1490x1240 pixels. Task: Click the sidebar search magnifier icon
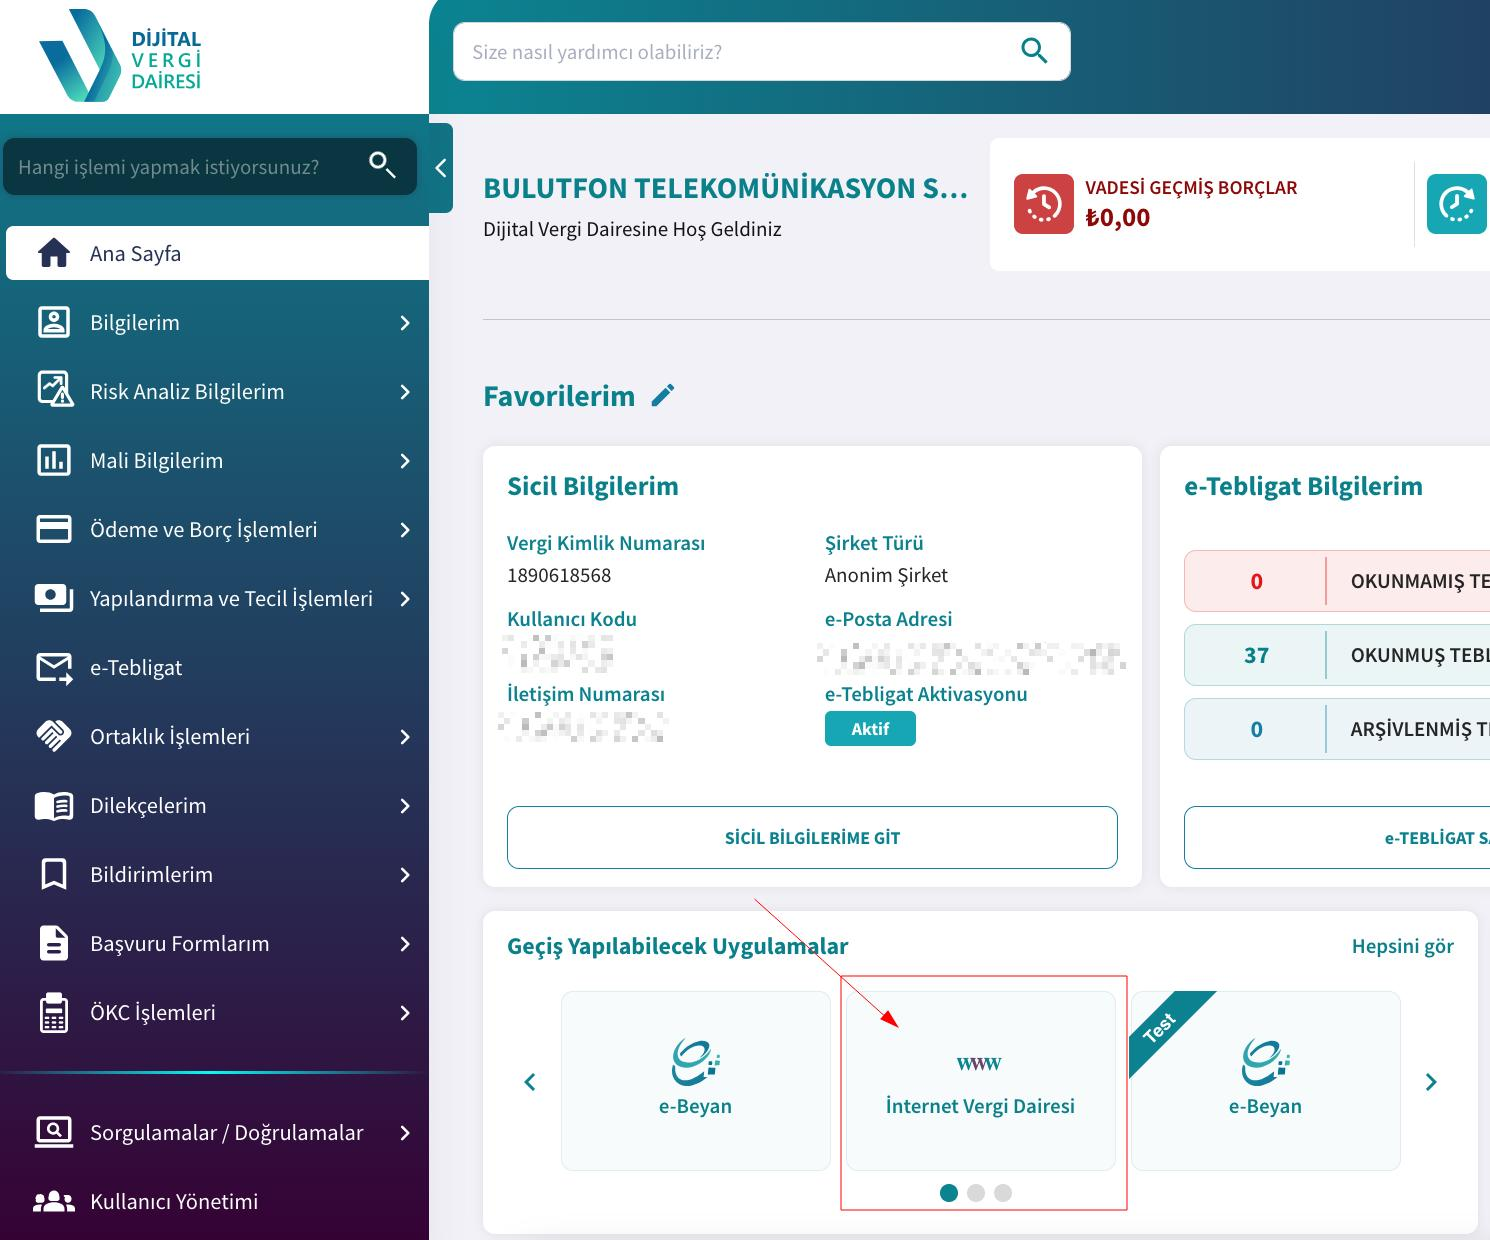point(382,165)
